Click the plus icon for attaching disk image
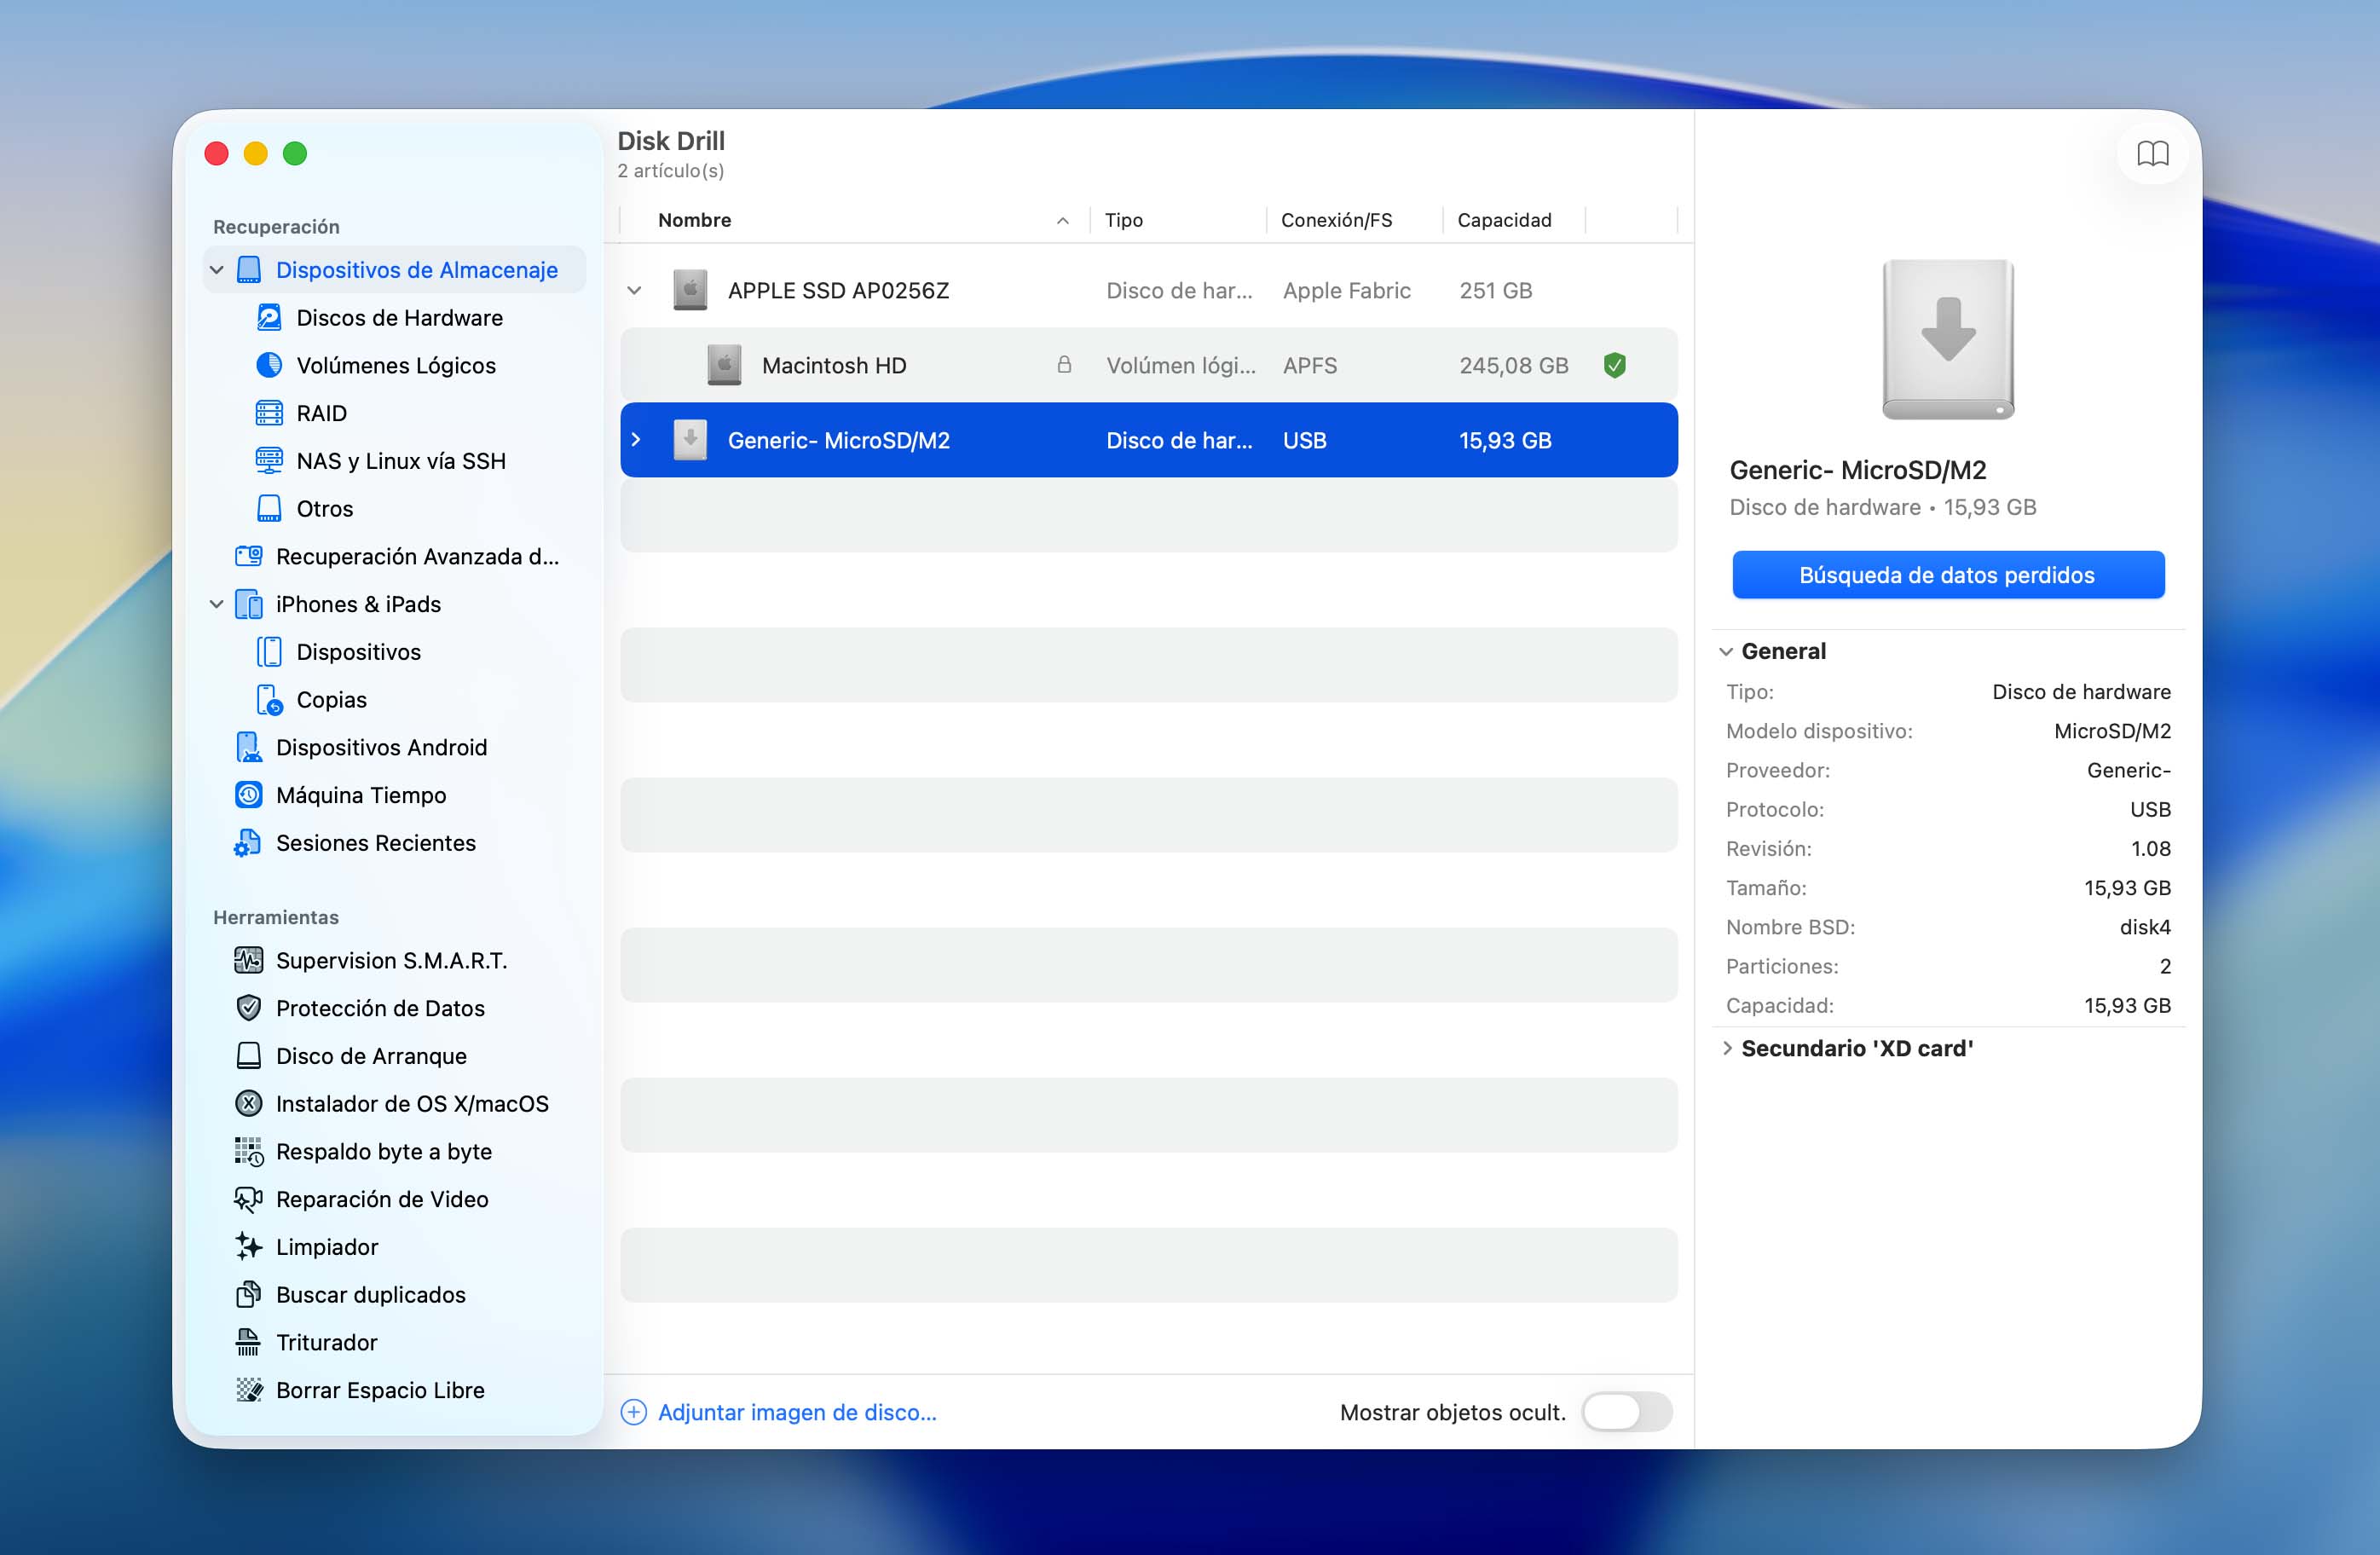 [633, 1412]
